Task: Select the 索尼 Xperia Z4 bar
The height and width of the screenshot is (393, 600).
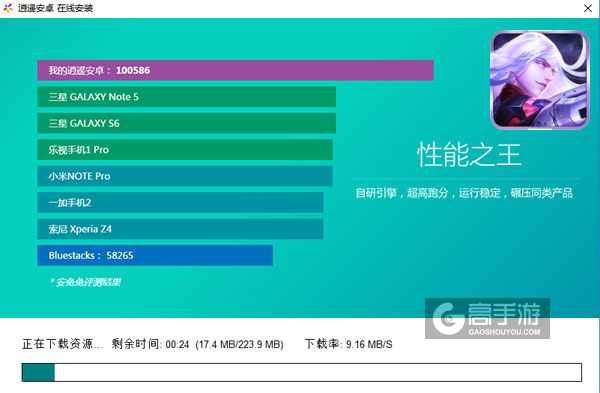Action: (180, 229)
